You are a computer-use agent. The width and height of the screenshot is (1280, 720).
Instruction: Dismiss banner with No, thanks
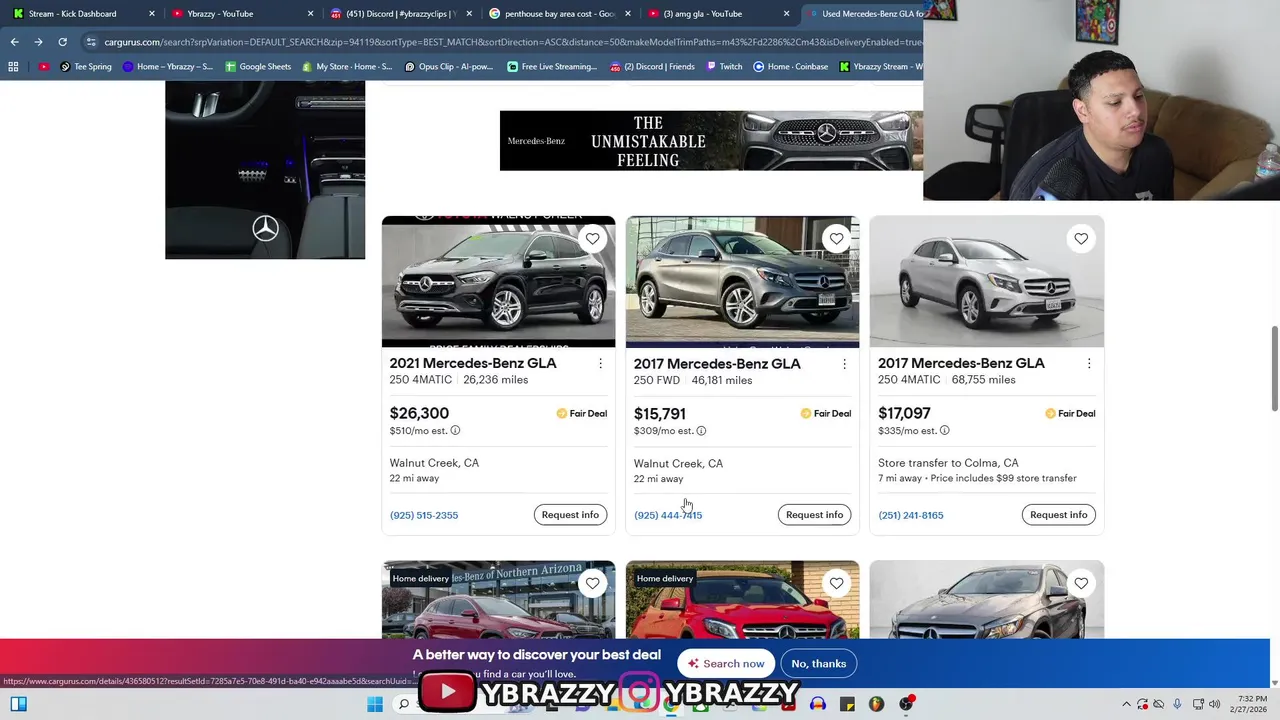pos(819,664)
